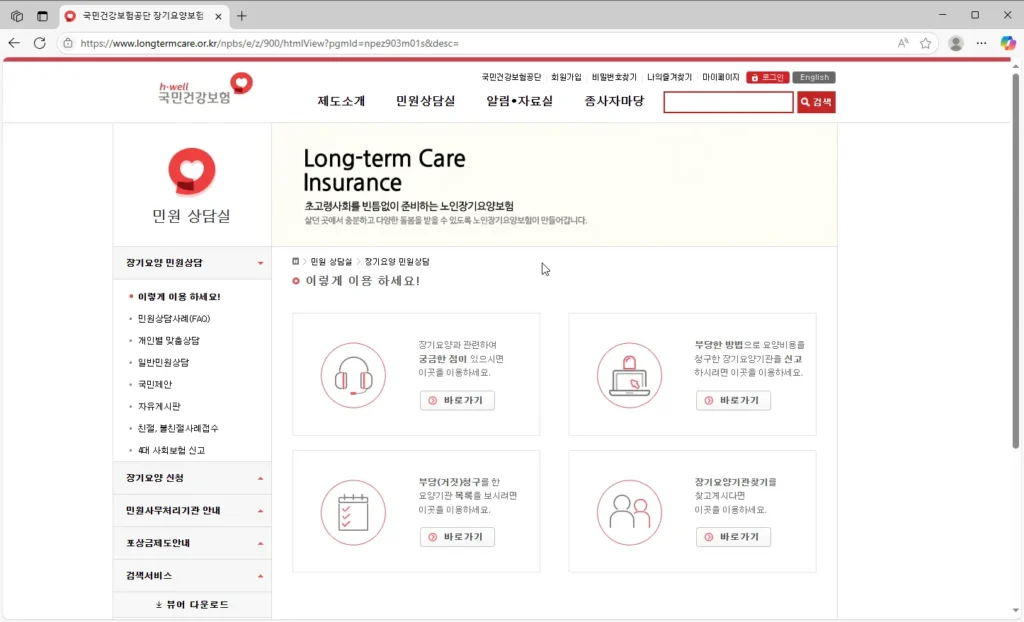Reload the page with refresh icon
The width and height of the screenshot is (1024, 622).
click(39, 43)
